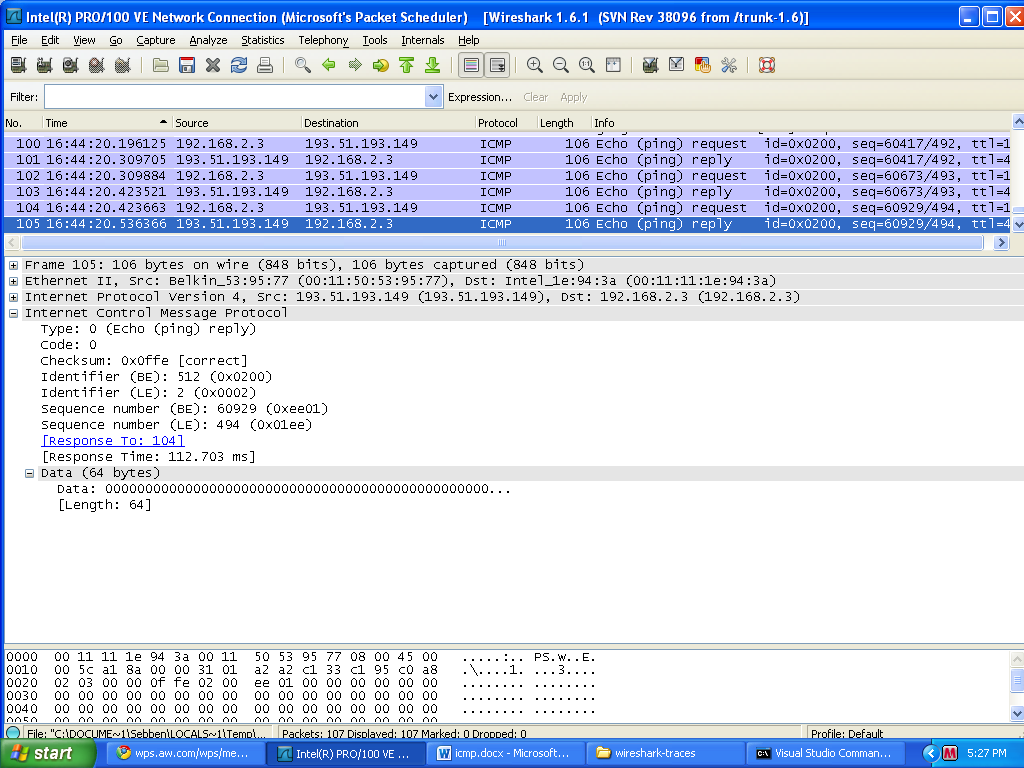Stop the running capture icon
This screenshot has width=1024, height=768.
[97, 65]
